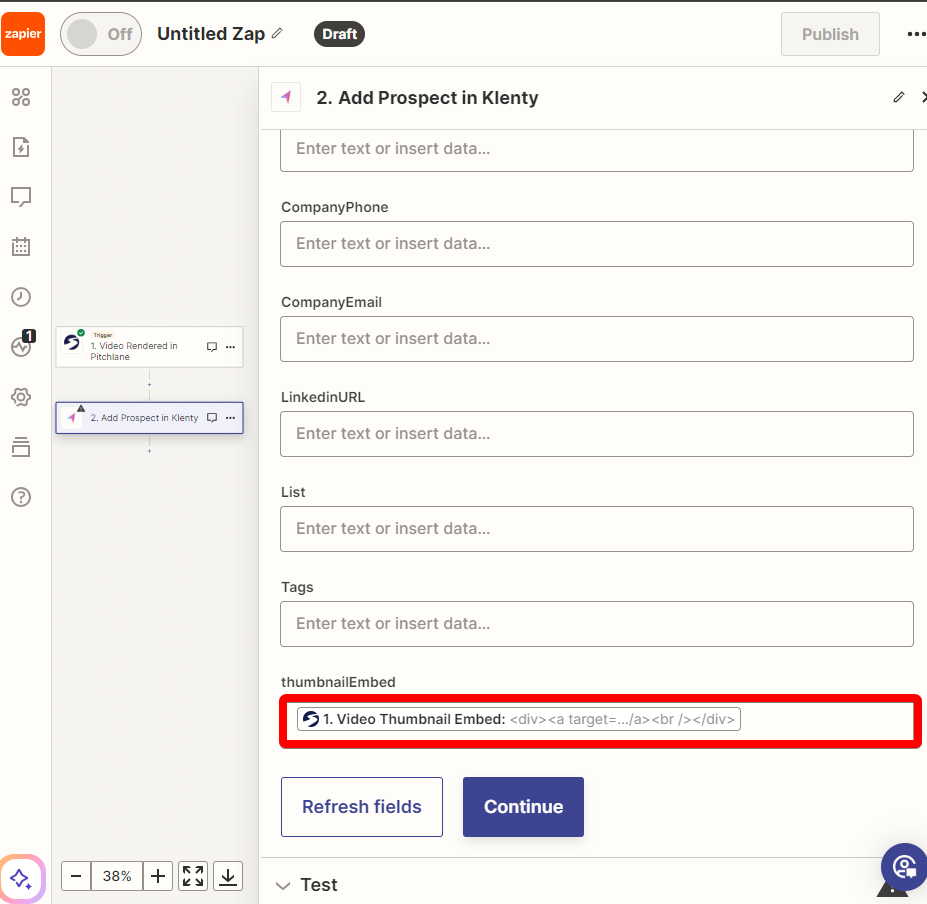927x904 pixels.
Task: Edit the Untitled Zap name pencil
Action: [x=277, y=33]
